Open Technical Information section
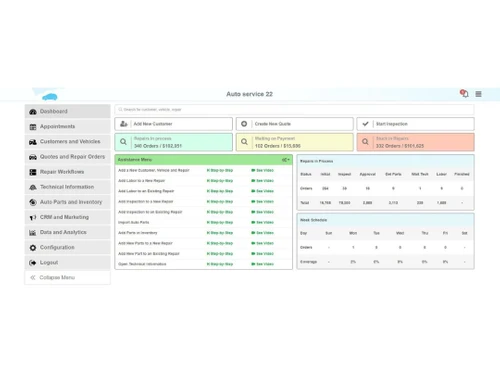This screenshot has height=375, width=500. (67, 187)
